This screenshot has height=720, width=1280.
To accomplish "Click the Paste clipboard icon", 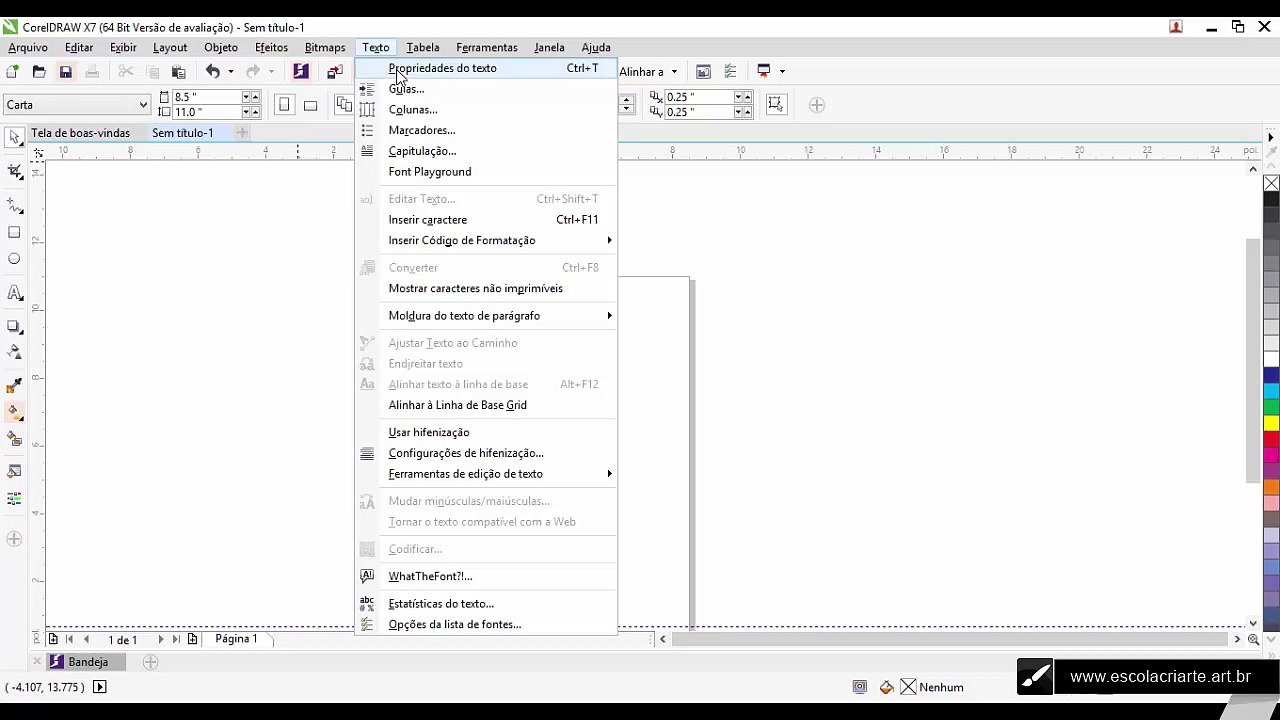I will click(179, 72).
